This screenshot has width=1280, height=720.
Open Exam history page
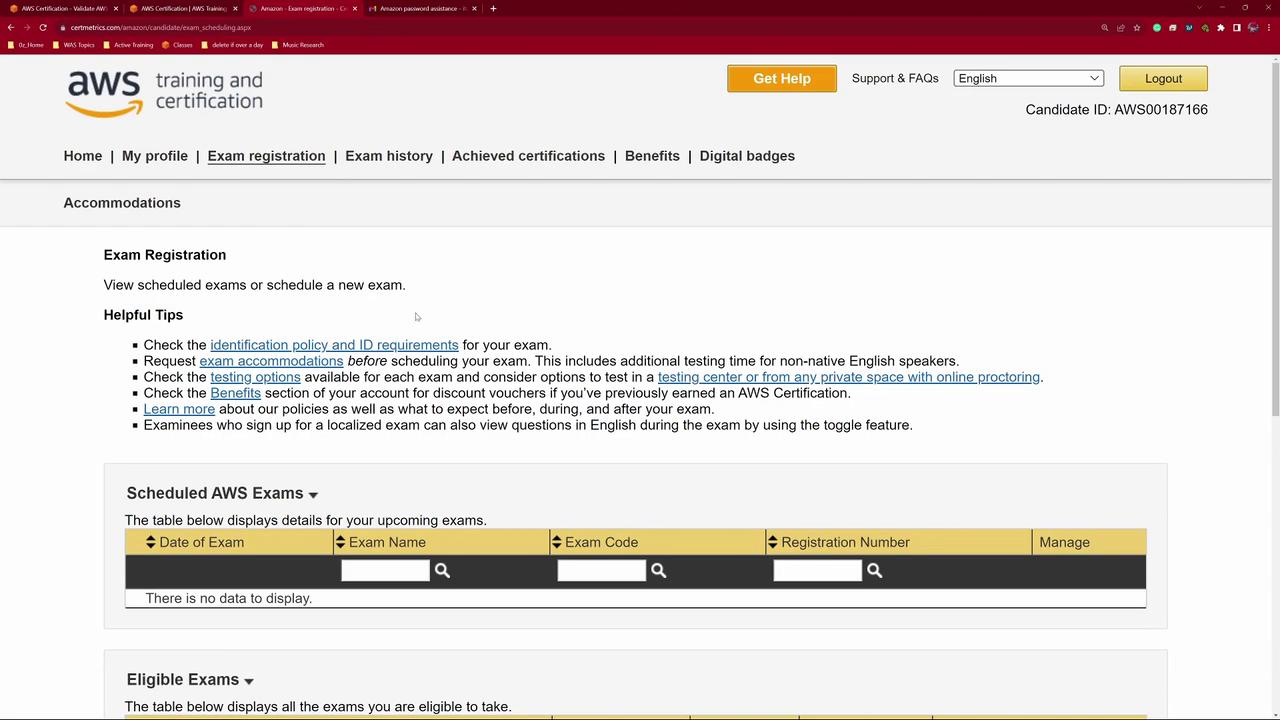pyautogui.click(x=389, y=156)
